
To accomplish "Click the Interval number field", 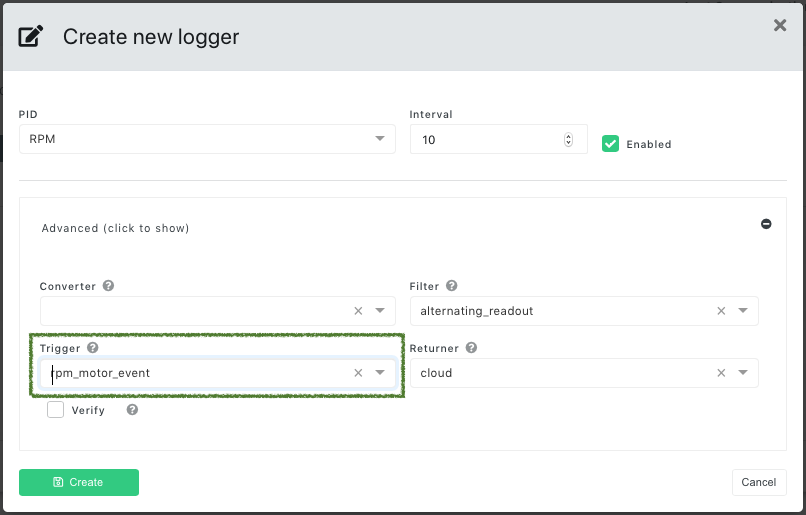I will (499, 139).
